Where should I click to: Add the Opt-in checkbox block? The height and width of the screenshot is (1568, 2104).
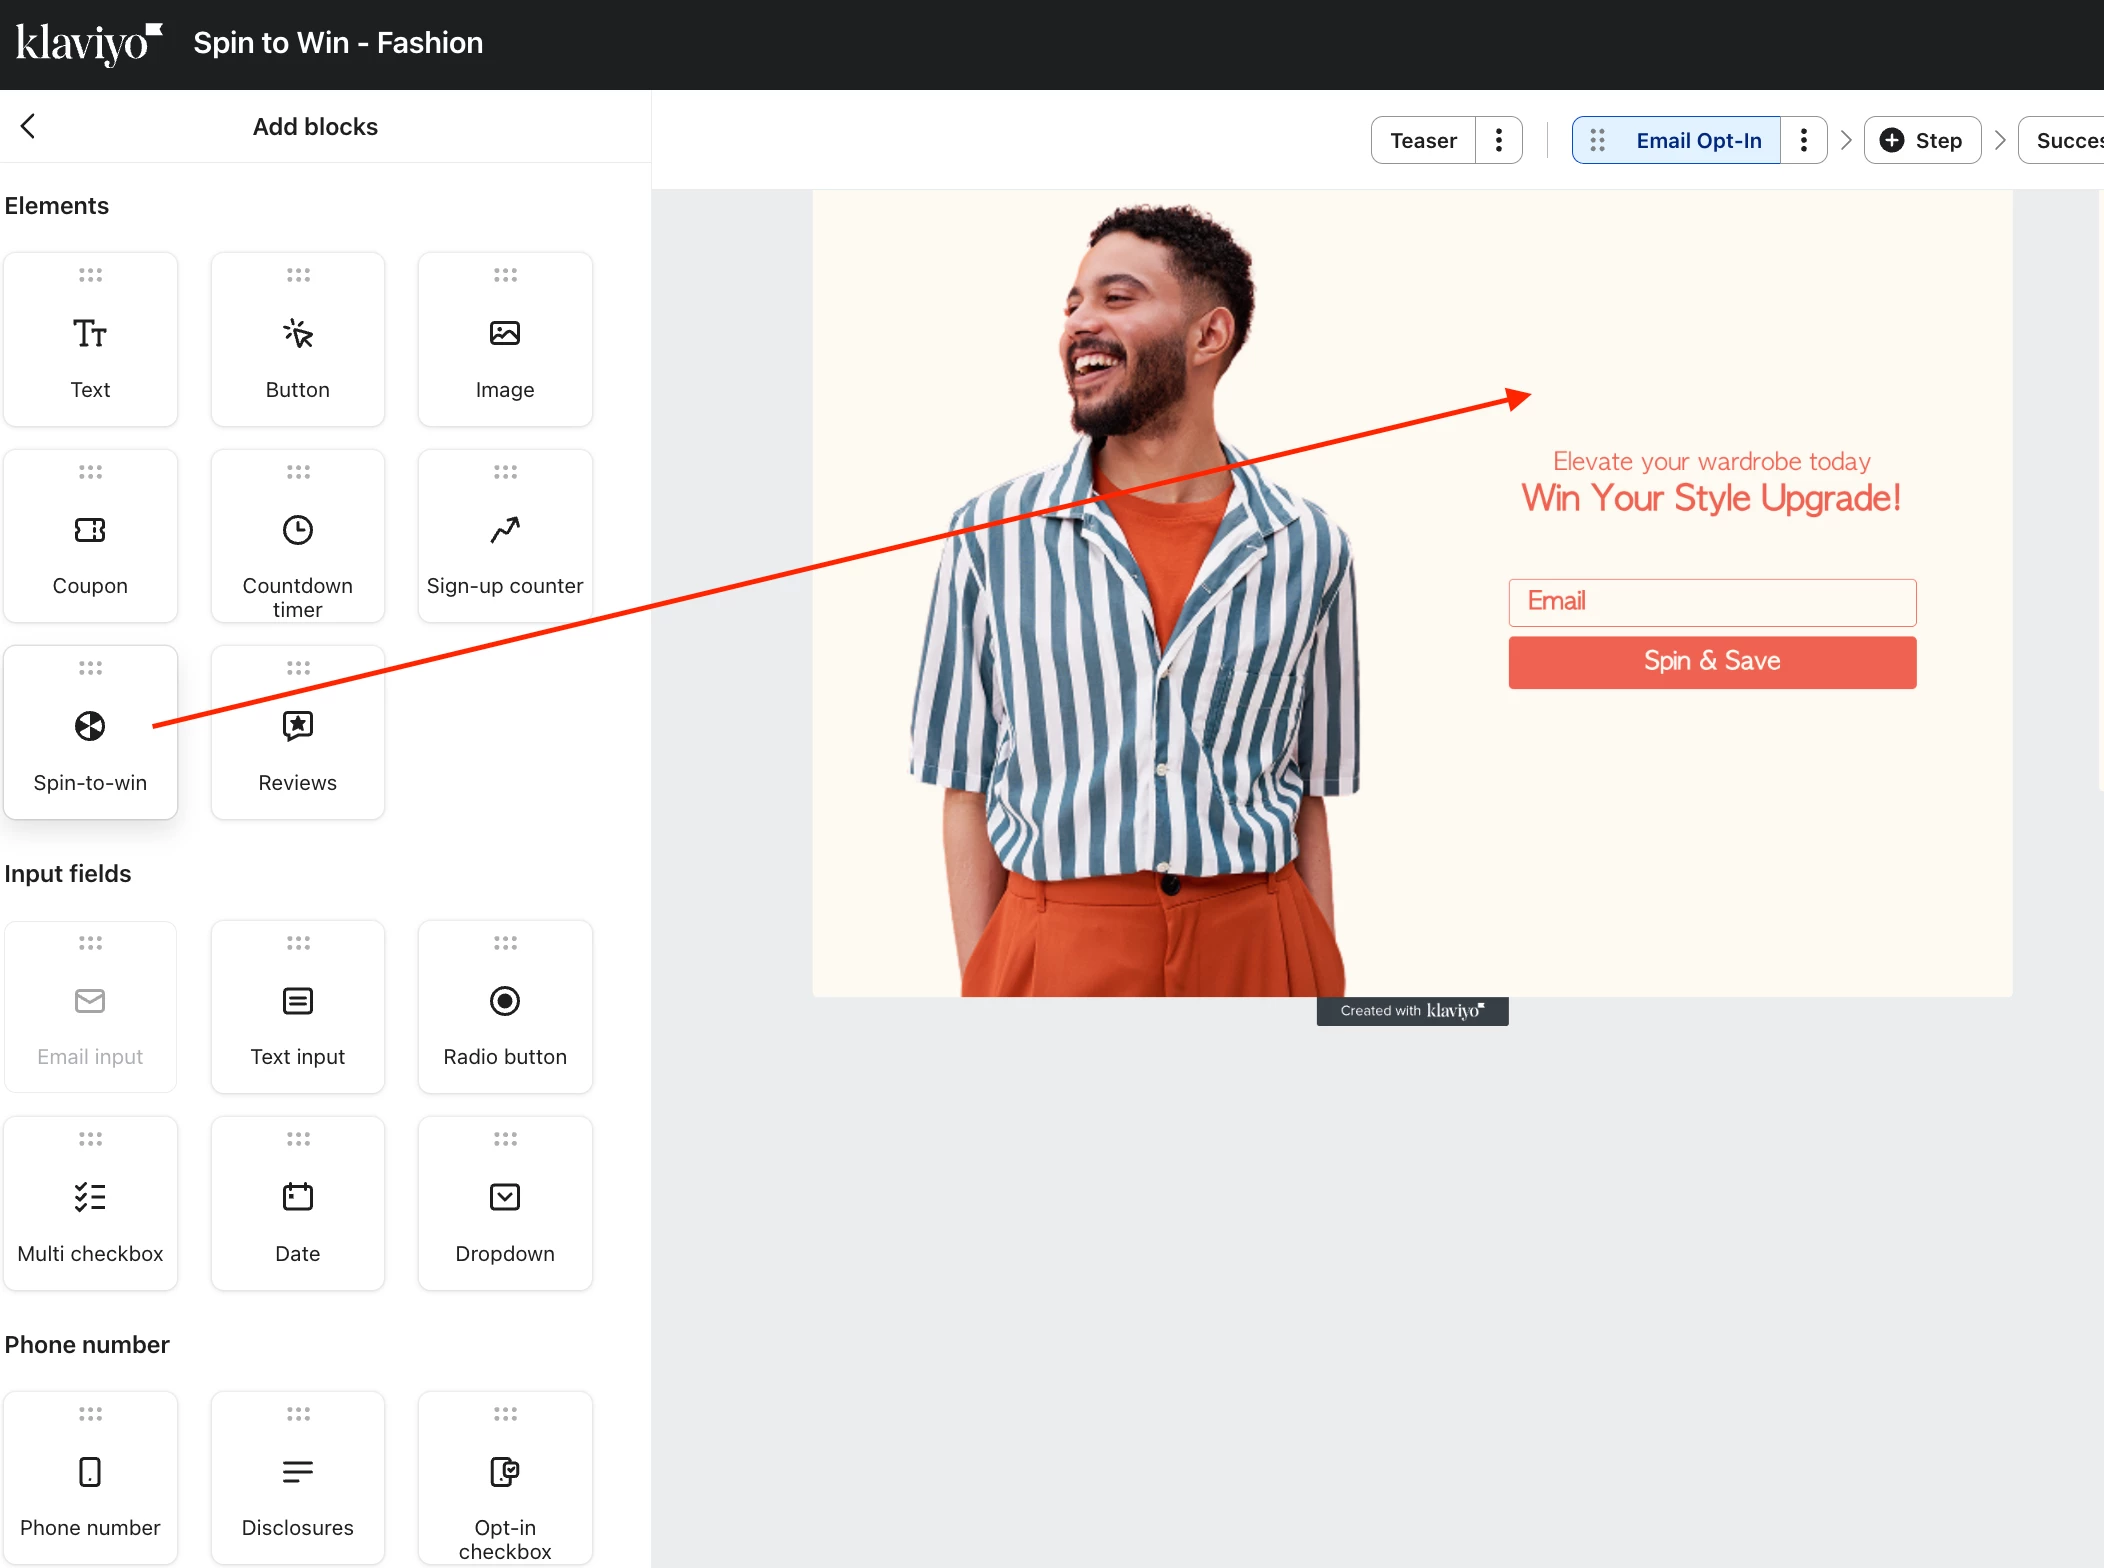(505, 1478)
